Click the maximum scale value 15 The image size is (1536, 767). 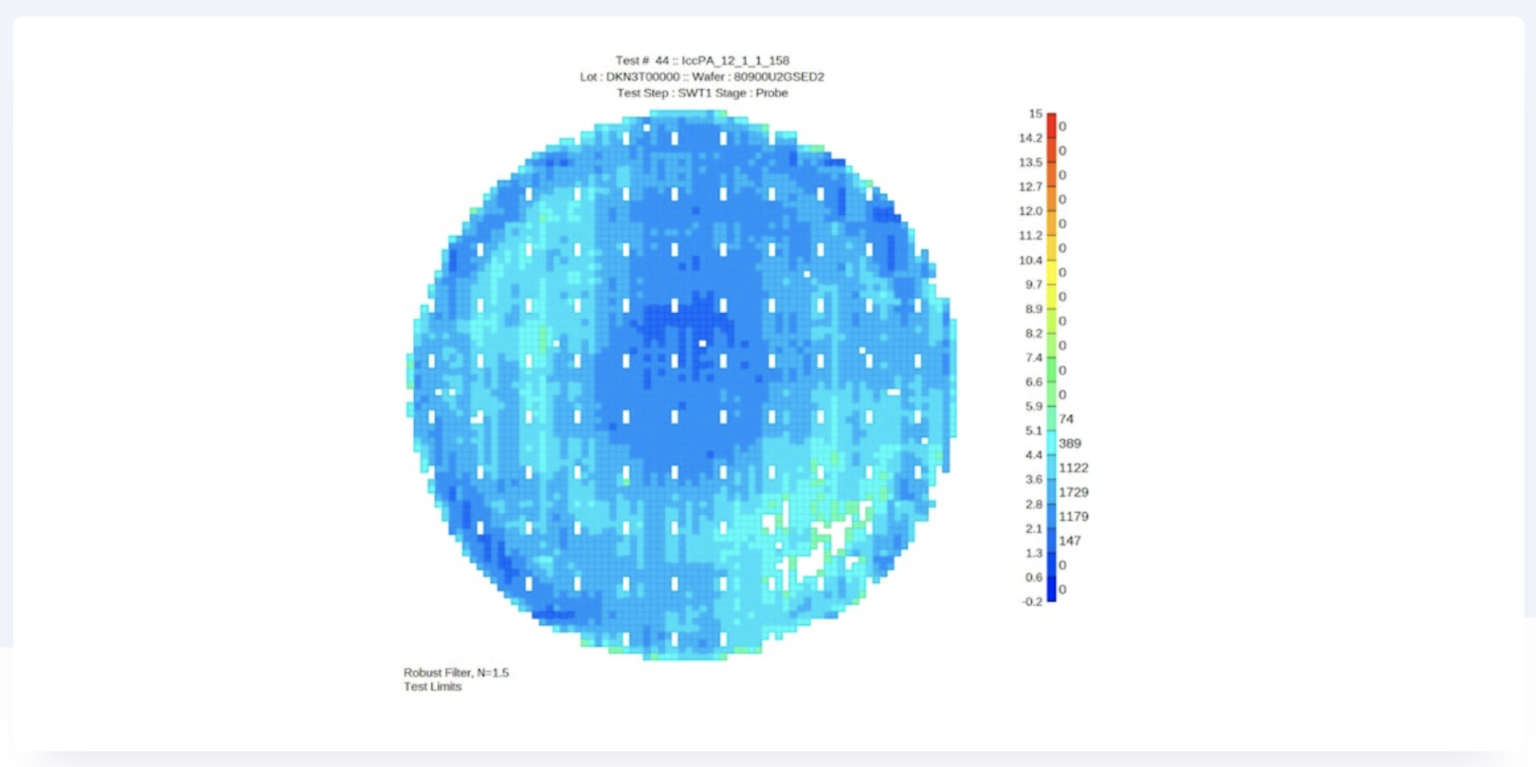click(x=1035, y=114)
